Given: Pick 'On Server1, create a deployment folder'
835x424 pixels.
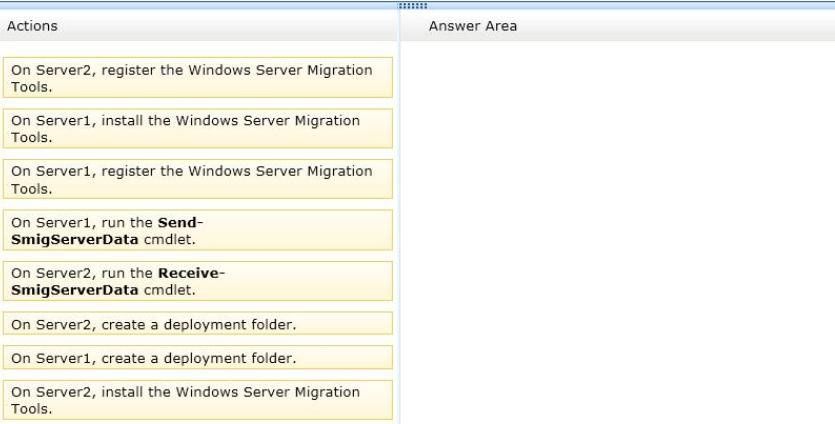Looking at the screenshot, I should pyautogui.click(x=198, y=357).
